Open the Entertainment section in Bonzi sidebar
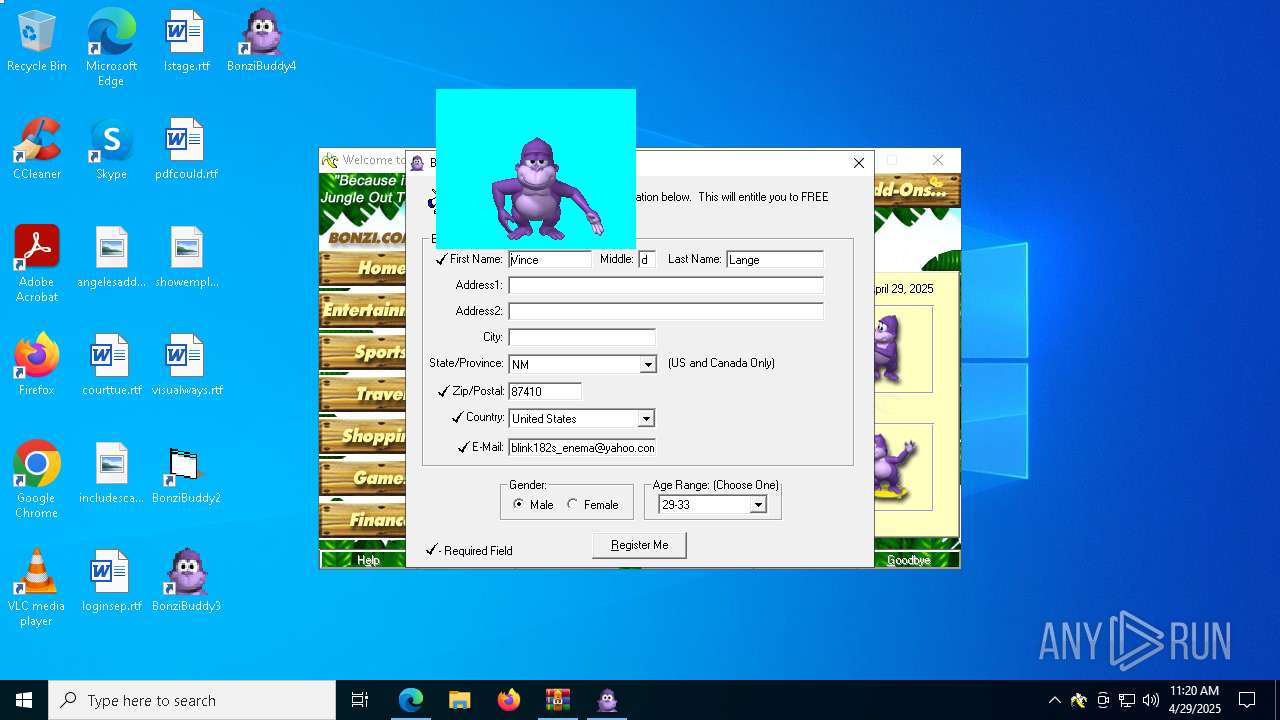 click(363, 310)
